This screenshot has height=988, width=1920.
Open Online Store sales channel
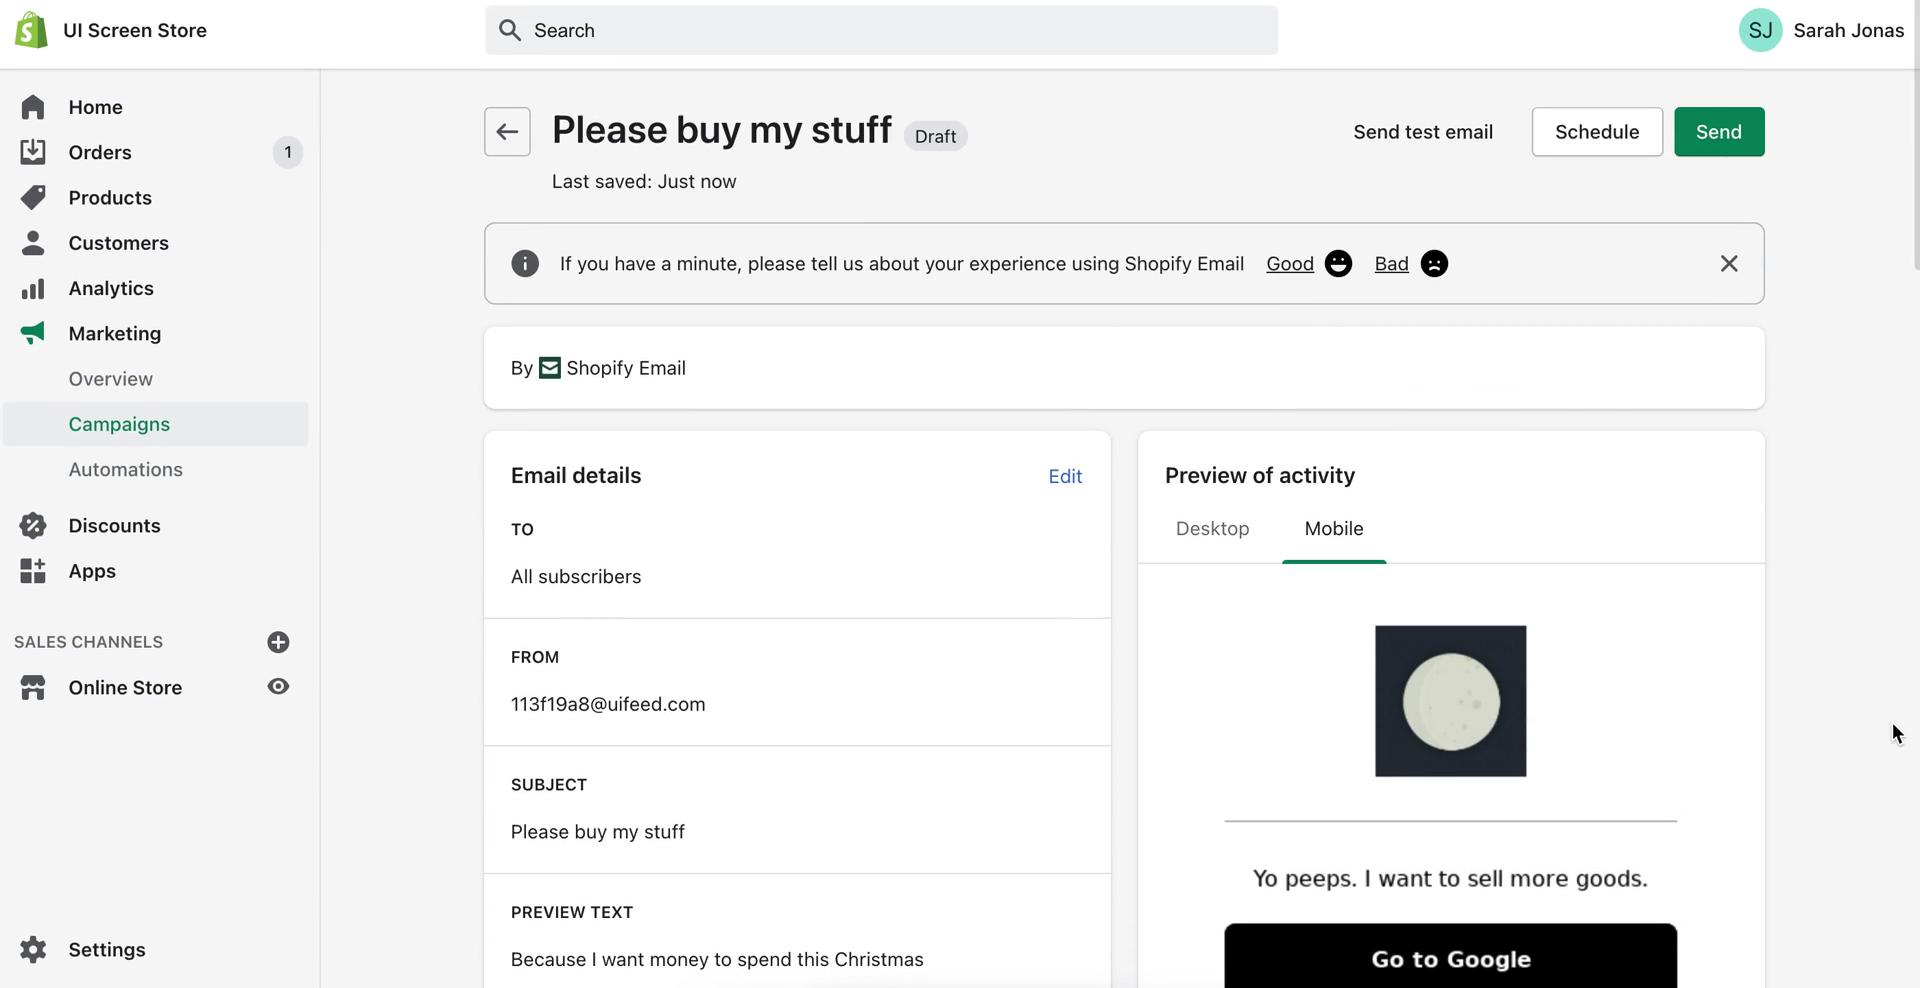(125, 687)
